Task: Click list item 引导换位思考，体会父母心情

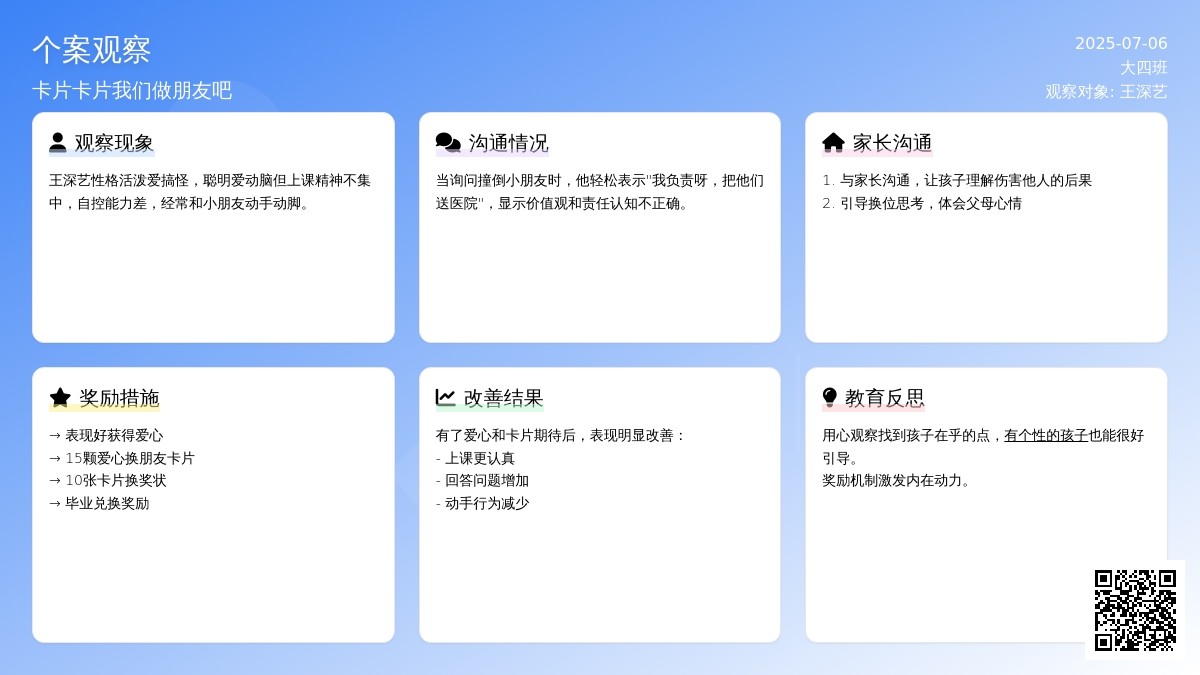Action: pyautogui.click(x=922, y=203)
